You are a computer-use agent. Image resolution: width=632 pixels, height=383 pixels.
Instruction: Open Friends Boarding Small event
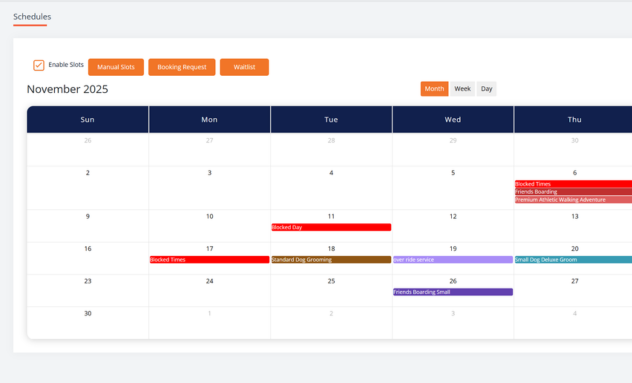pos(453,292)
